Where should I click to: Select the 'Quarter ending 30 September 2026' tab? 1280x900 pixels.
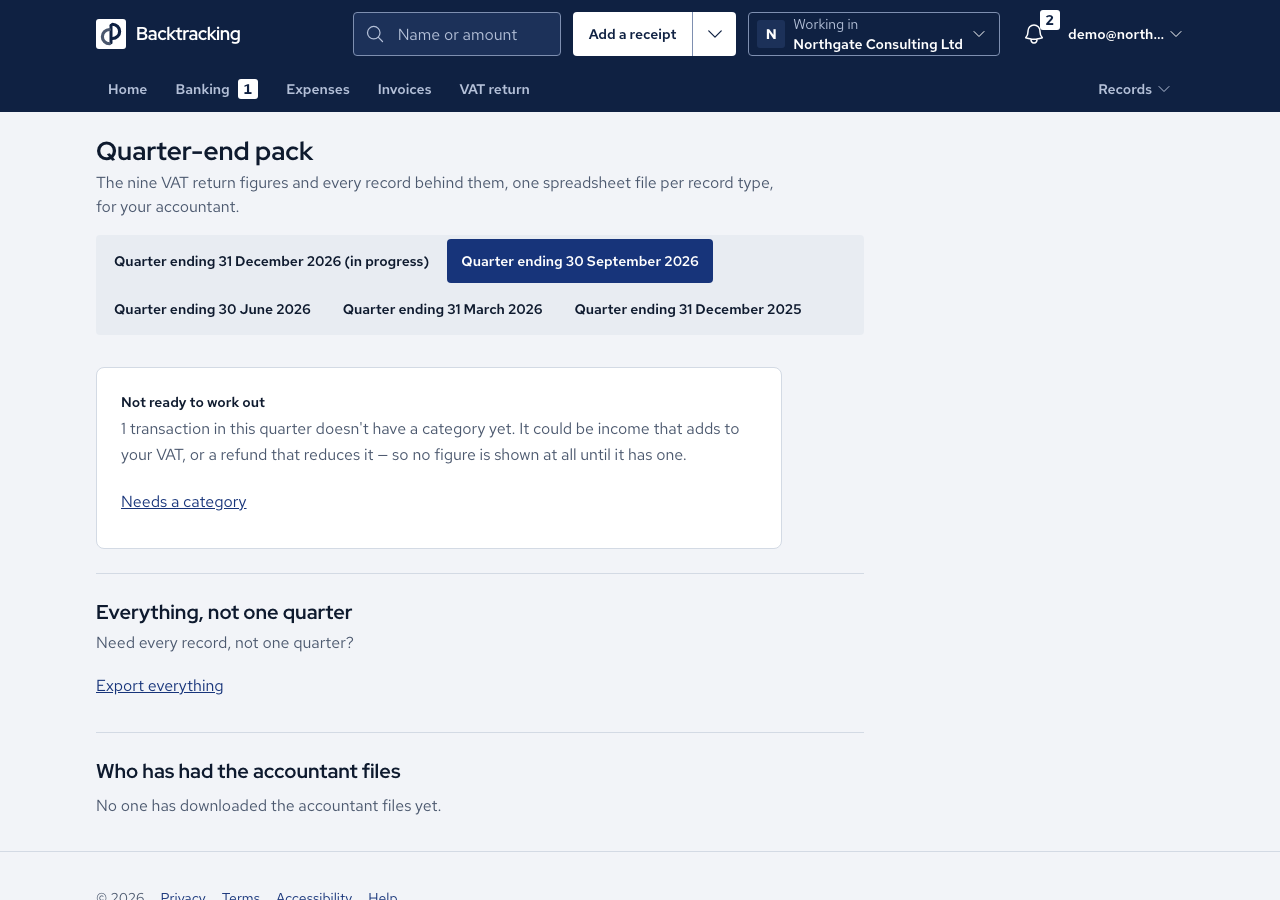tap(580, 261)
